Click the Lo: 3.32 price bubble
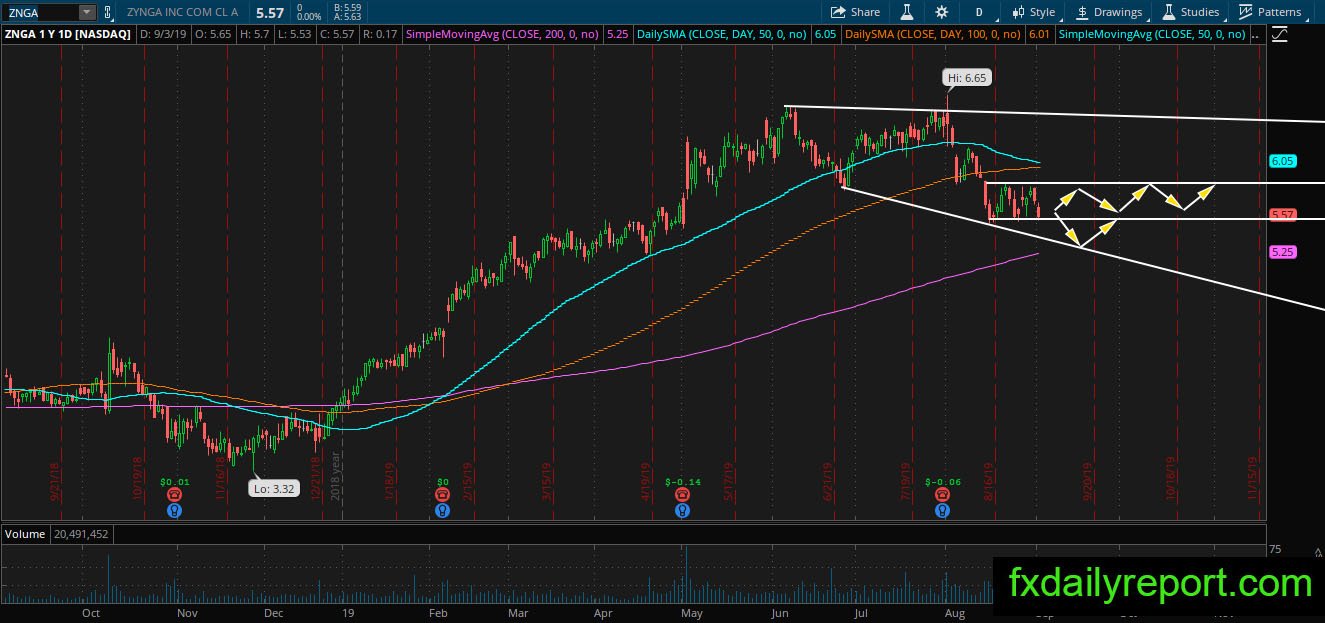 tap(276, 490)
